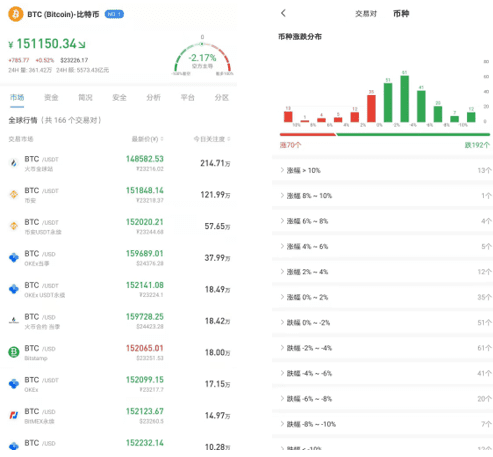This screenshot has height=457, width=493.
Task: Open the 分析 tab
Action: 153,97
